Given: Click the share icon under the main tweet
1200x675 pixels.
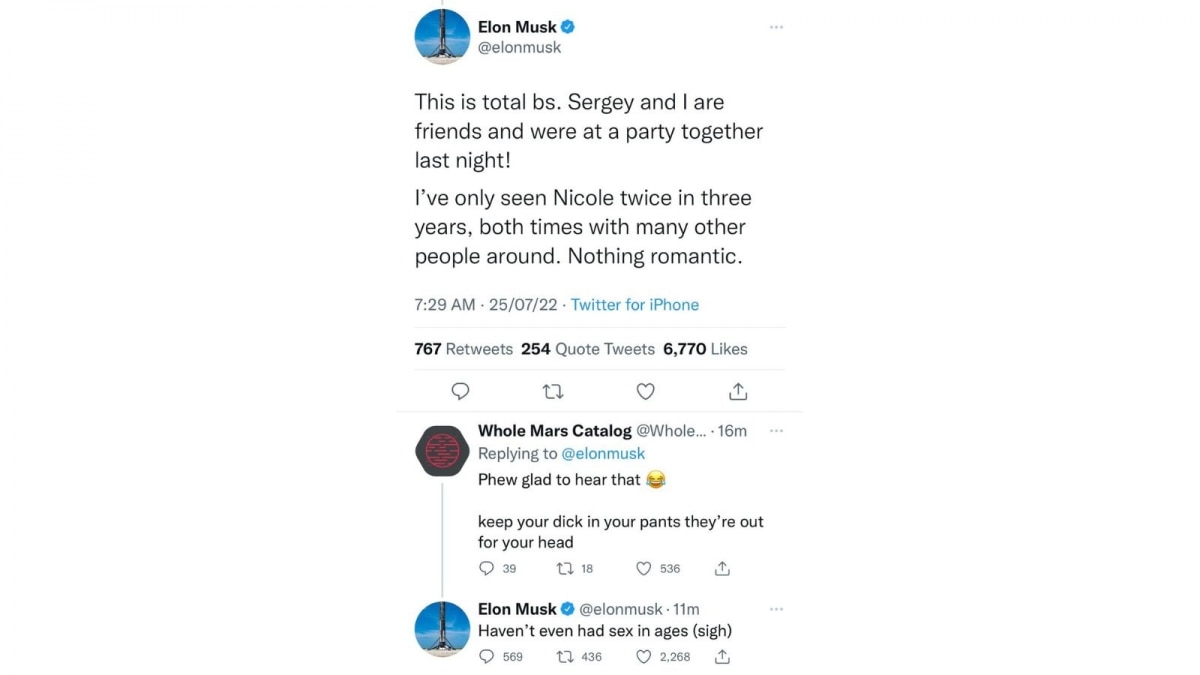Looking at the screenshot, I should (738, 391).
